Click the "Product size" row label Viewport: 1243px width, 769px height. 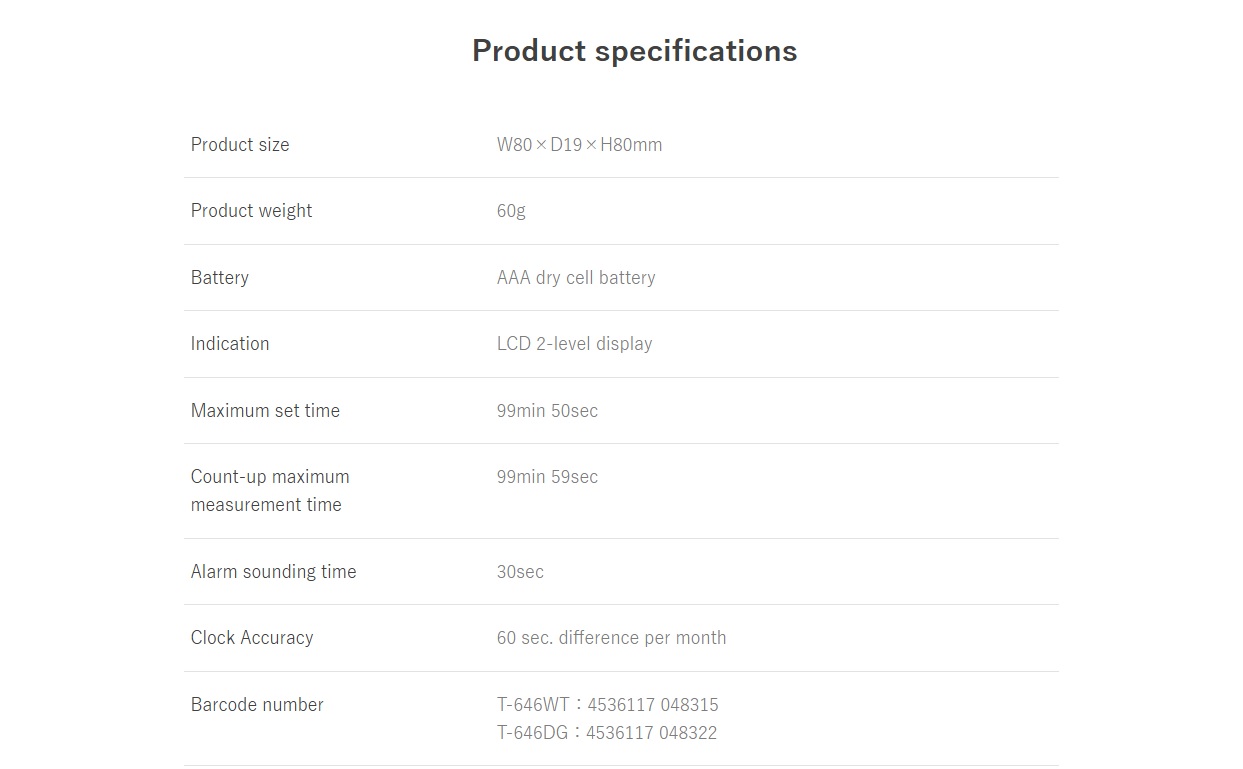click(240, 145)
